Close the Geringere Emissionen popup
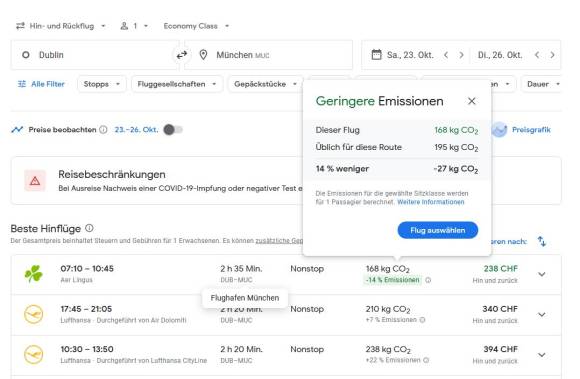Viewport: 580px width, 379px height. pos(471,101)
